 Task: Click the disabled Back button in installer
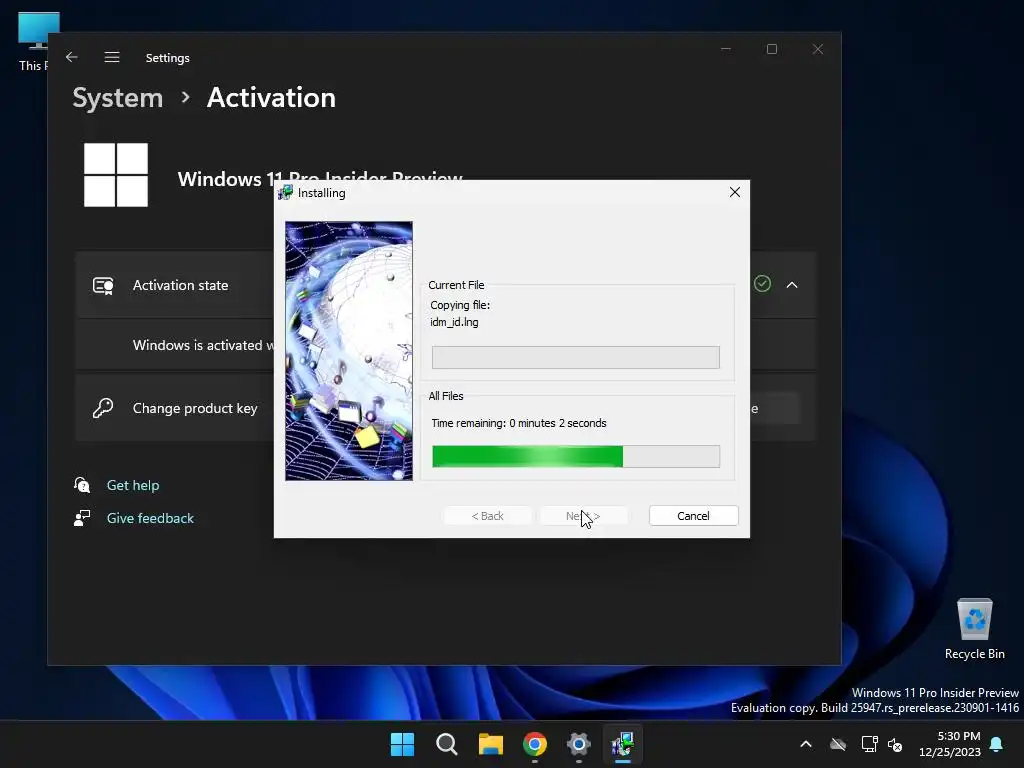pyautogui.click(x=487, y=515)
